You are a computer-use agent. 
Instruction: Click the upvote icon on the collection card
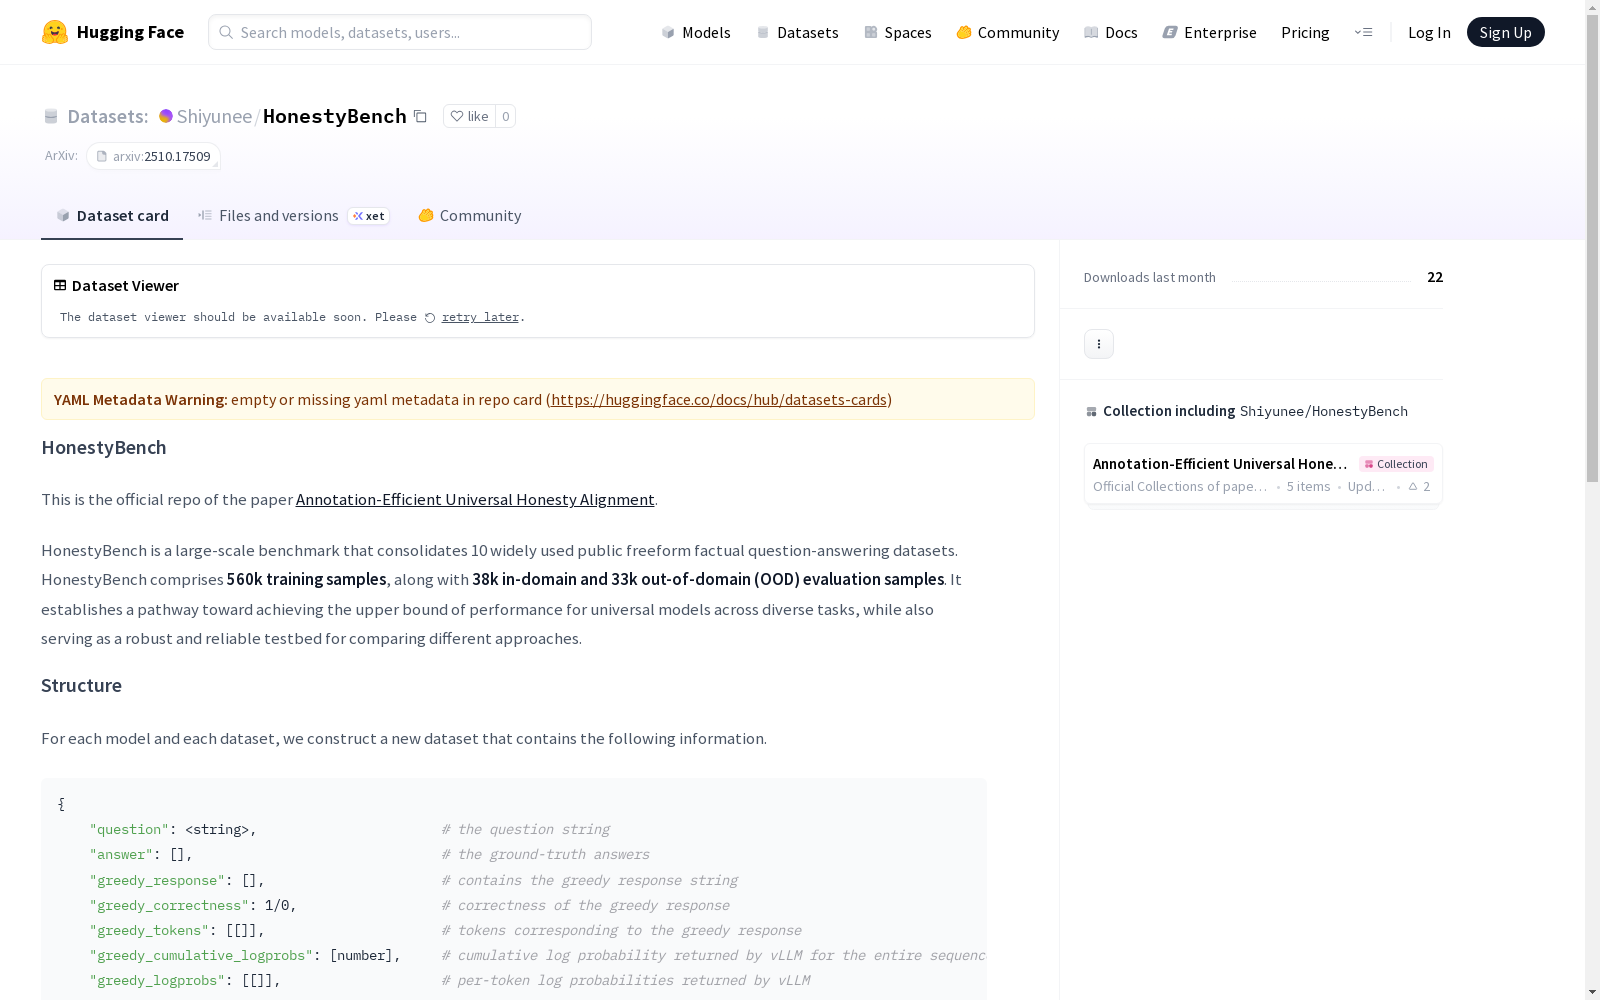click(x=1413, y=487)
